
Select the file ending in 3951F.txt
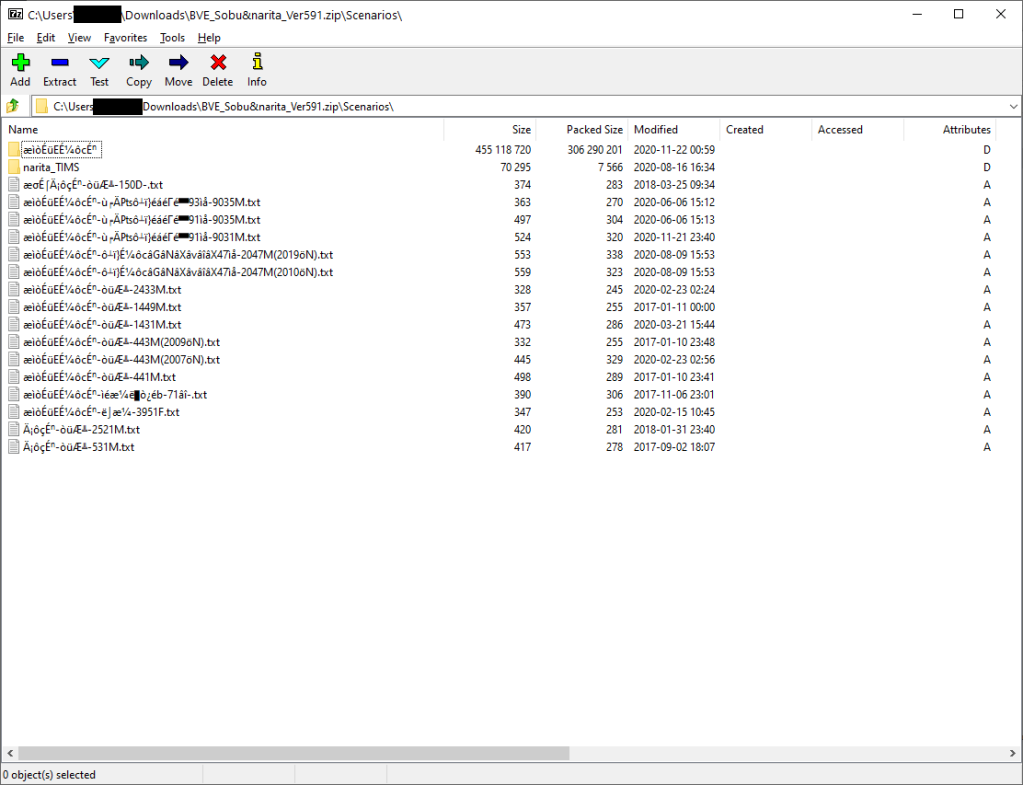click(x=101, y=411)
